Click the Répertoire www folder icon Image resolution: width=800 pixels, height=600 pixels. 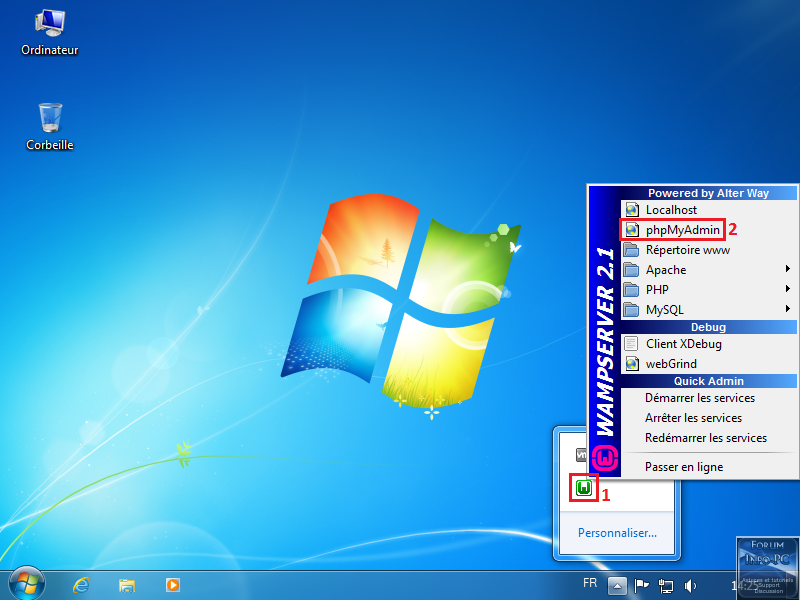tap(632, 250)
